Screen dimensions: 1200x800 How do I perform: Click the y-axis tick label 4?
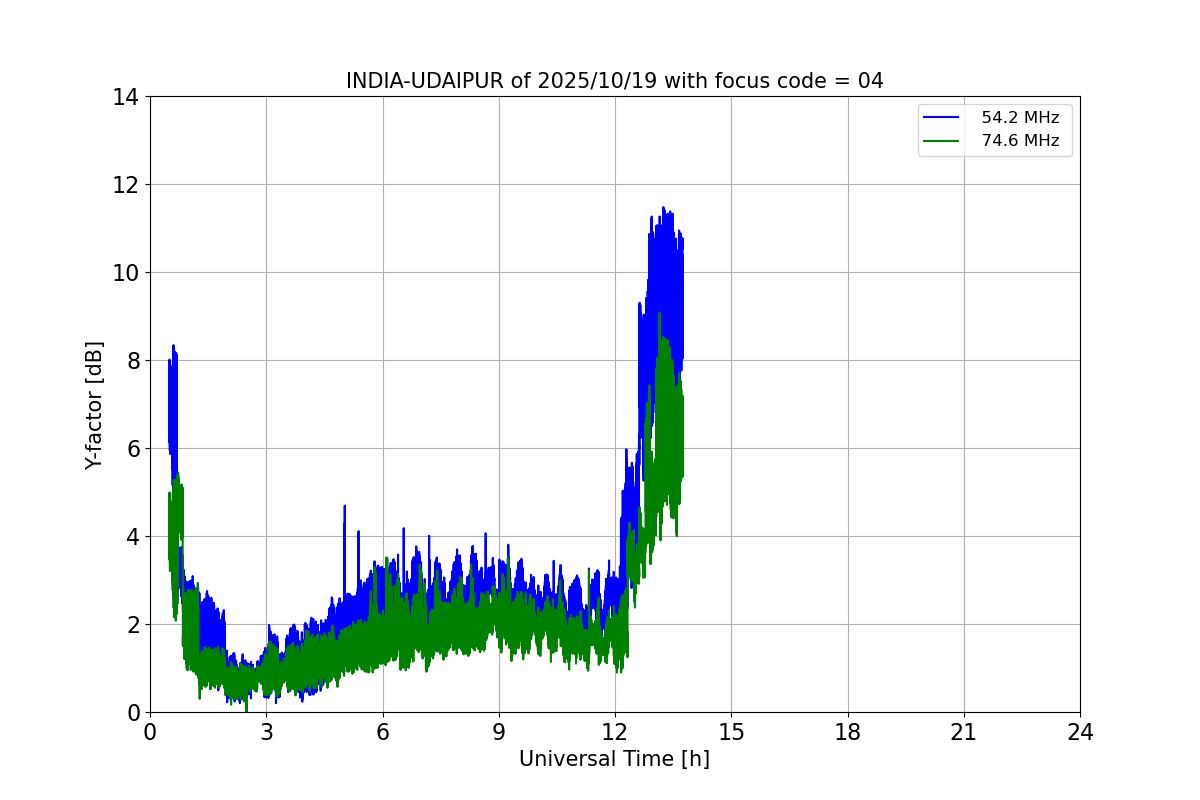(132, 537)
